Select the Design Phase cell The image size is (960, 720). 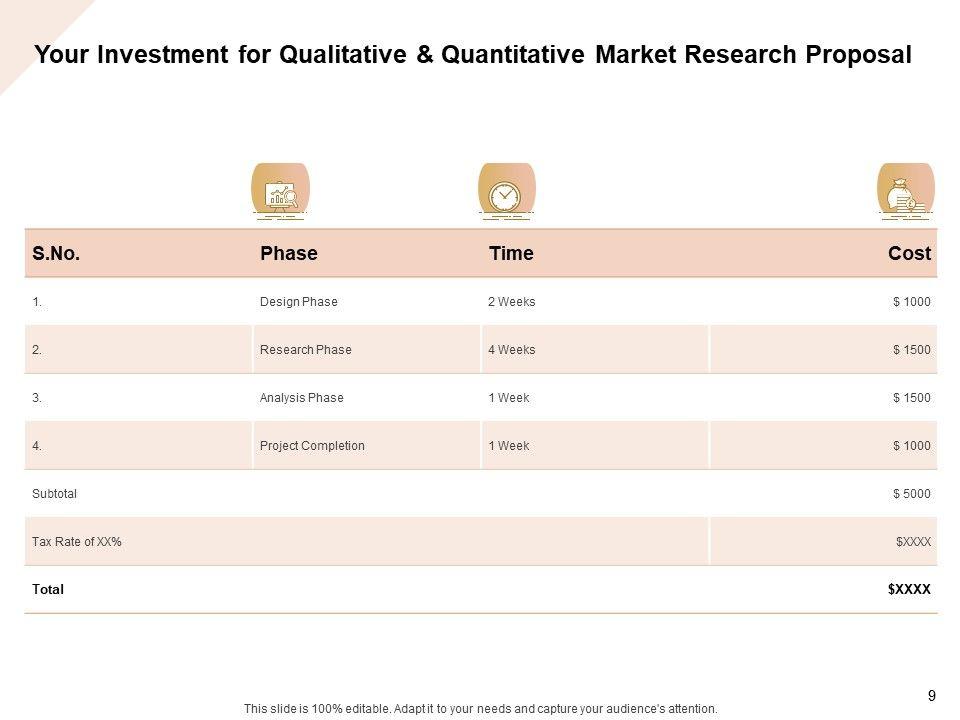[x=299, y=302]
